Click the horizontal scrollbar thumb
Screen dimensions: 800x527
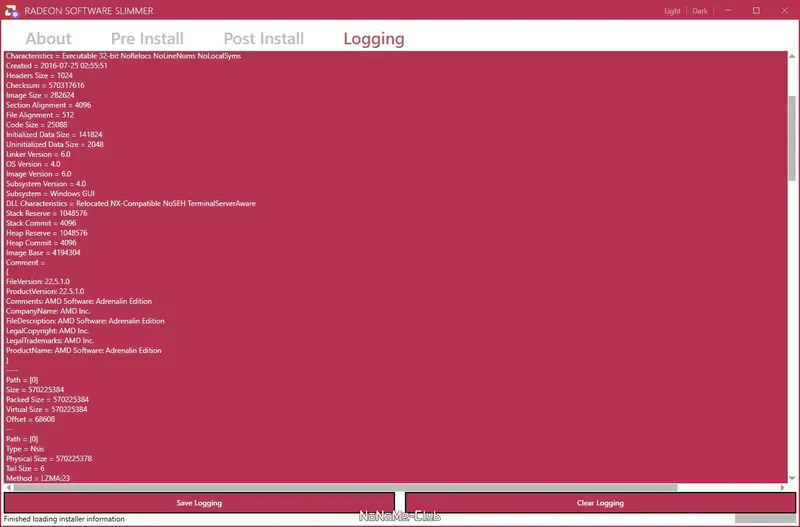click(345, 487)
